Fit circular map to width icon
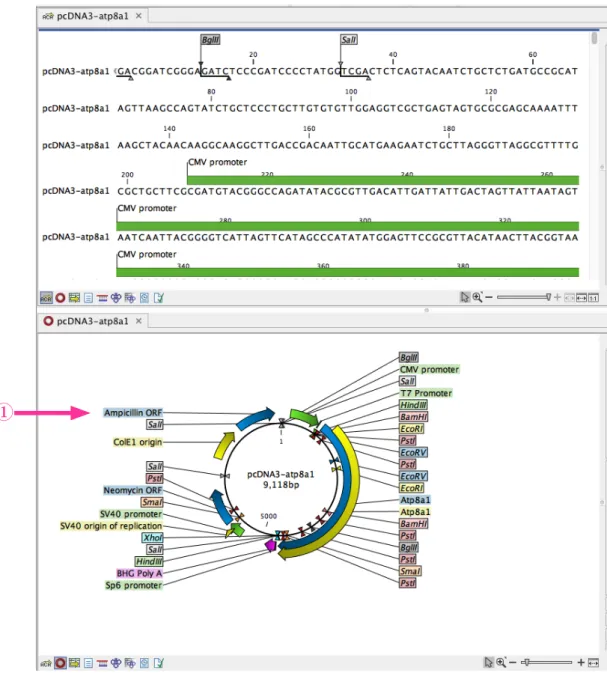The width and height of the screenshot is (607, 673). 593,663
